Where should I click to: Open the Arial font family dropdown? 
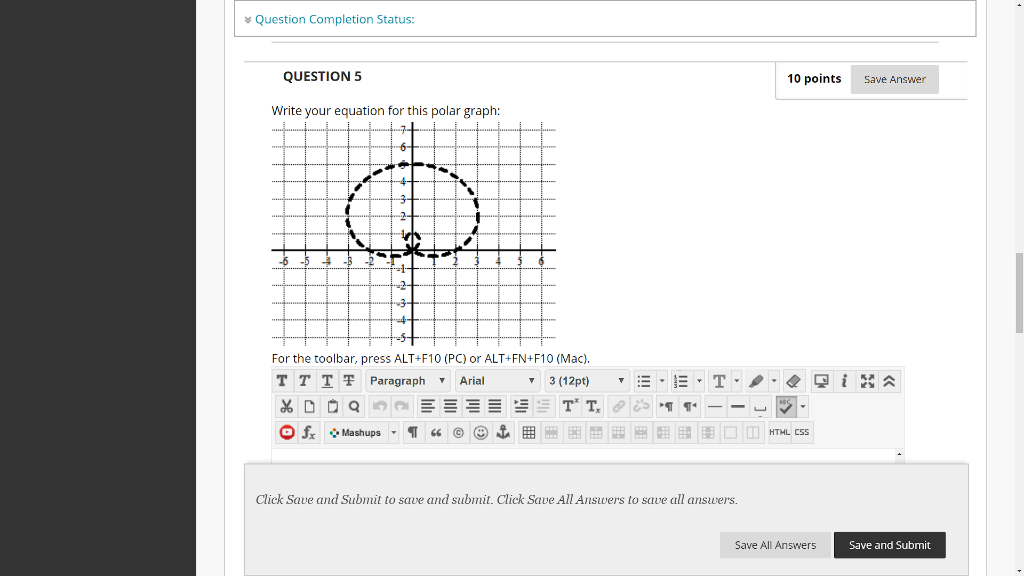coord(497,381)
